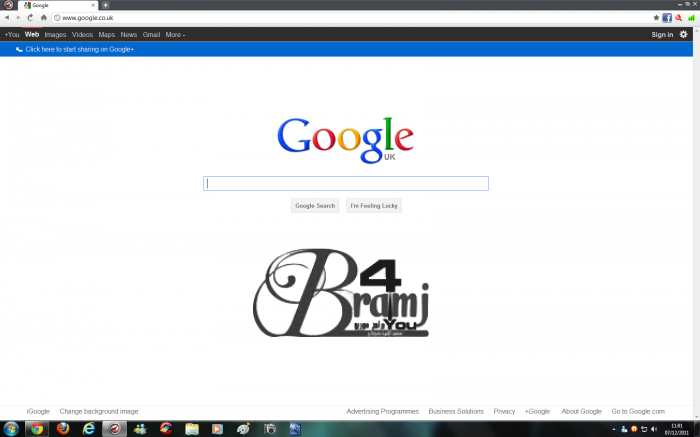Open a new browser tab
The image size is (700, 437).
point(106,5)
